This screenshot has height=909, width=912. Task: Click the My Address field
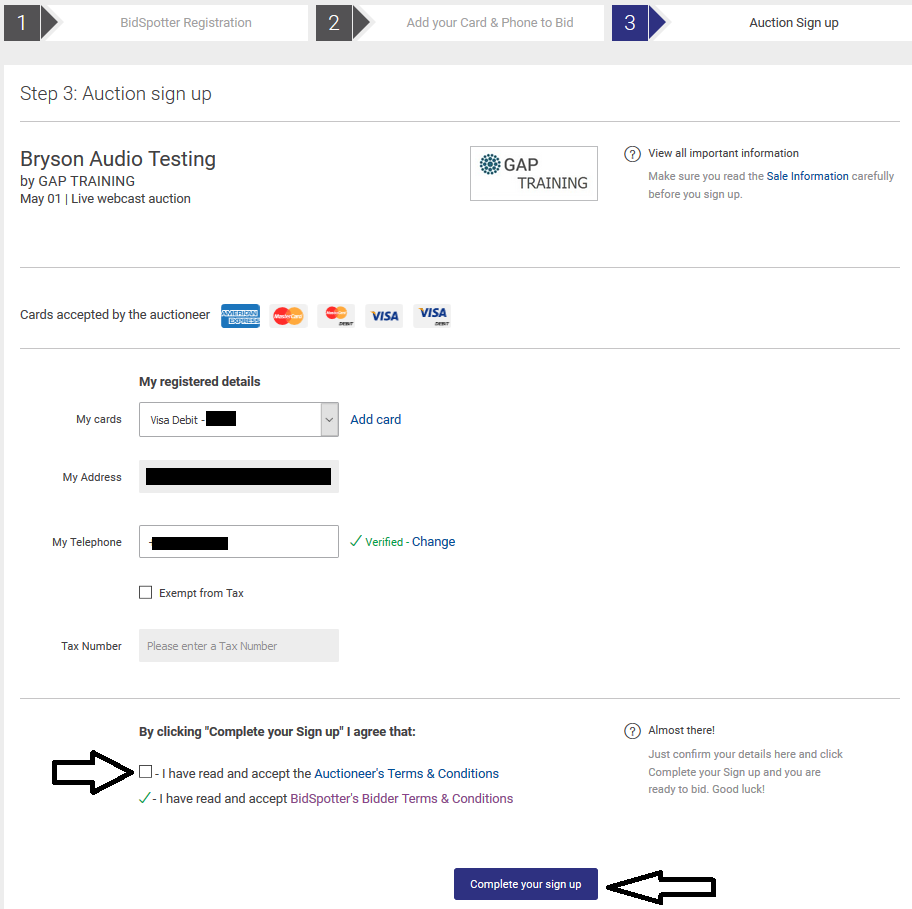click(x=238, y=477)
